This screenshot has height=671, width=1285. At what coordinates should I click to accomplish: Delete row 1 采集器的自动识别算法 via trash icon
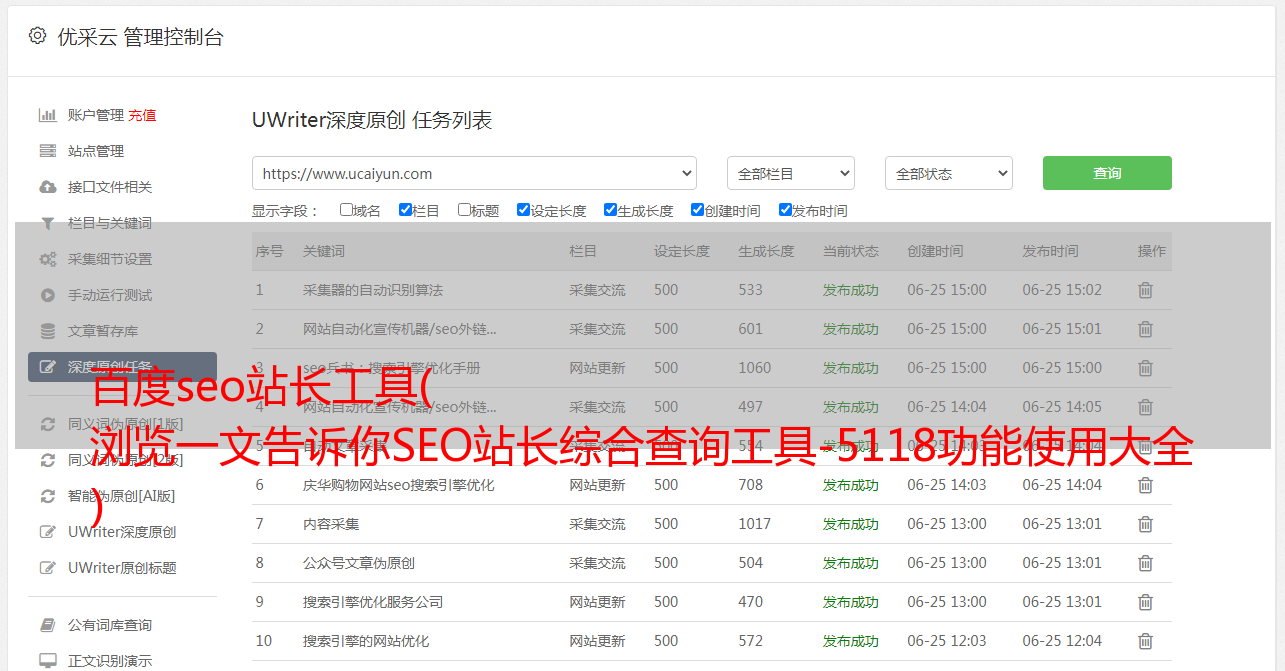coord(1145,290)
